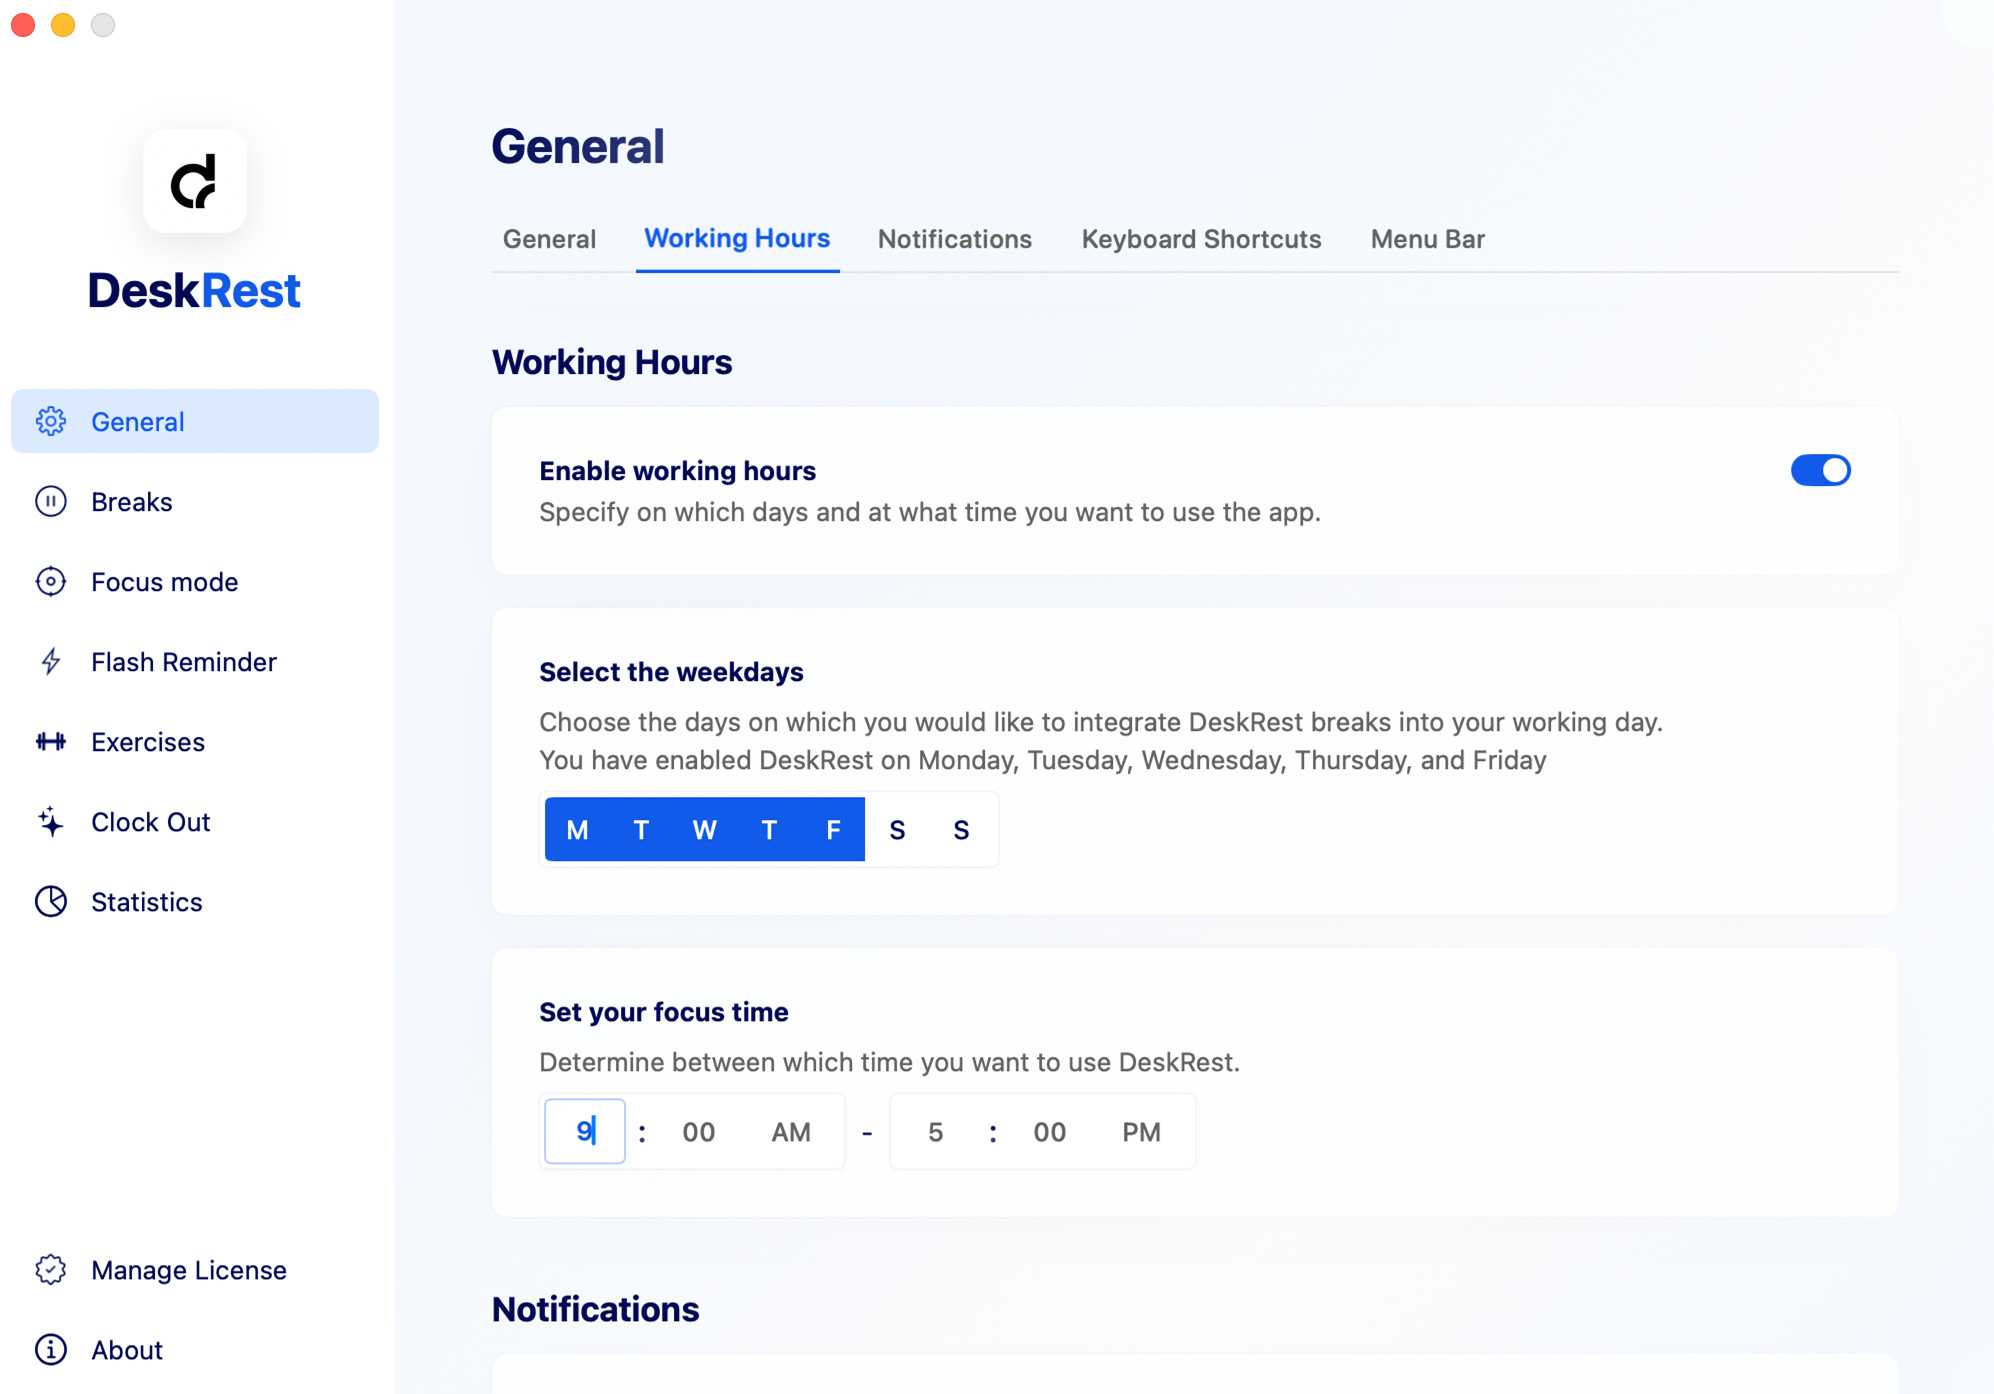Open Flash Reminder settings label
The image size is (1994, 1394).
[x=184, y=661]
